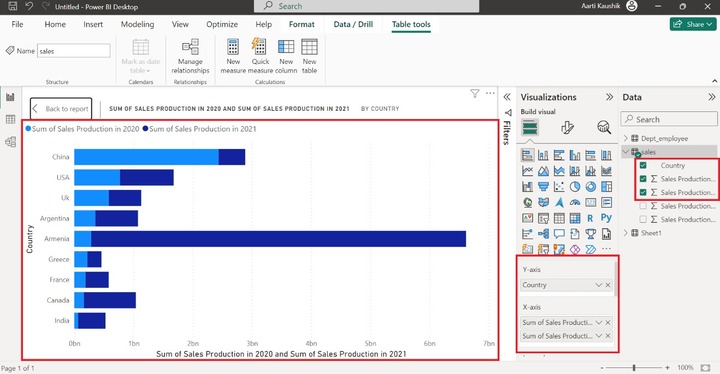Image resolution: width=720 pixels, height=374 pixels.
Task: Click the table Name input field
Action: pos(73,51)
